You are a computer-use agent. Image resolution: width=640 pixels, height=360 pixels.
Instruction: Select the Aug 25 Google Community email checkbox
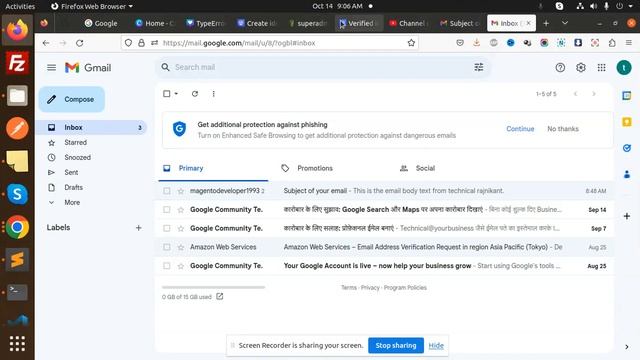pos(167,266)
